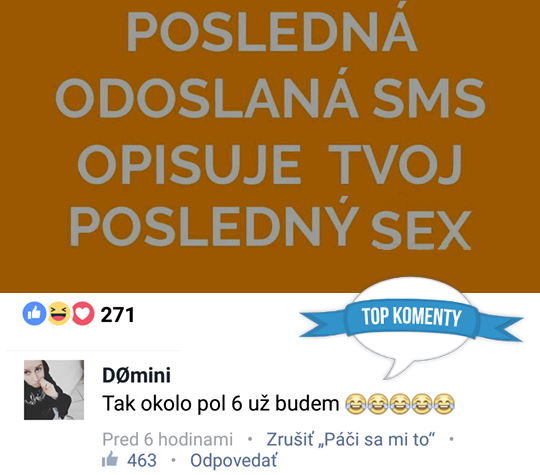
Task: Open the DØmini commenter name
Action: (x=136, y=375)
